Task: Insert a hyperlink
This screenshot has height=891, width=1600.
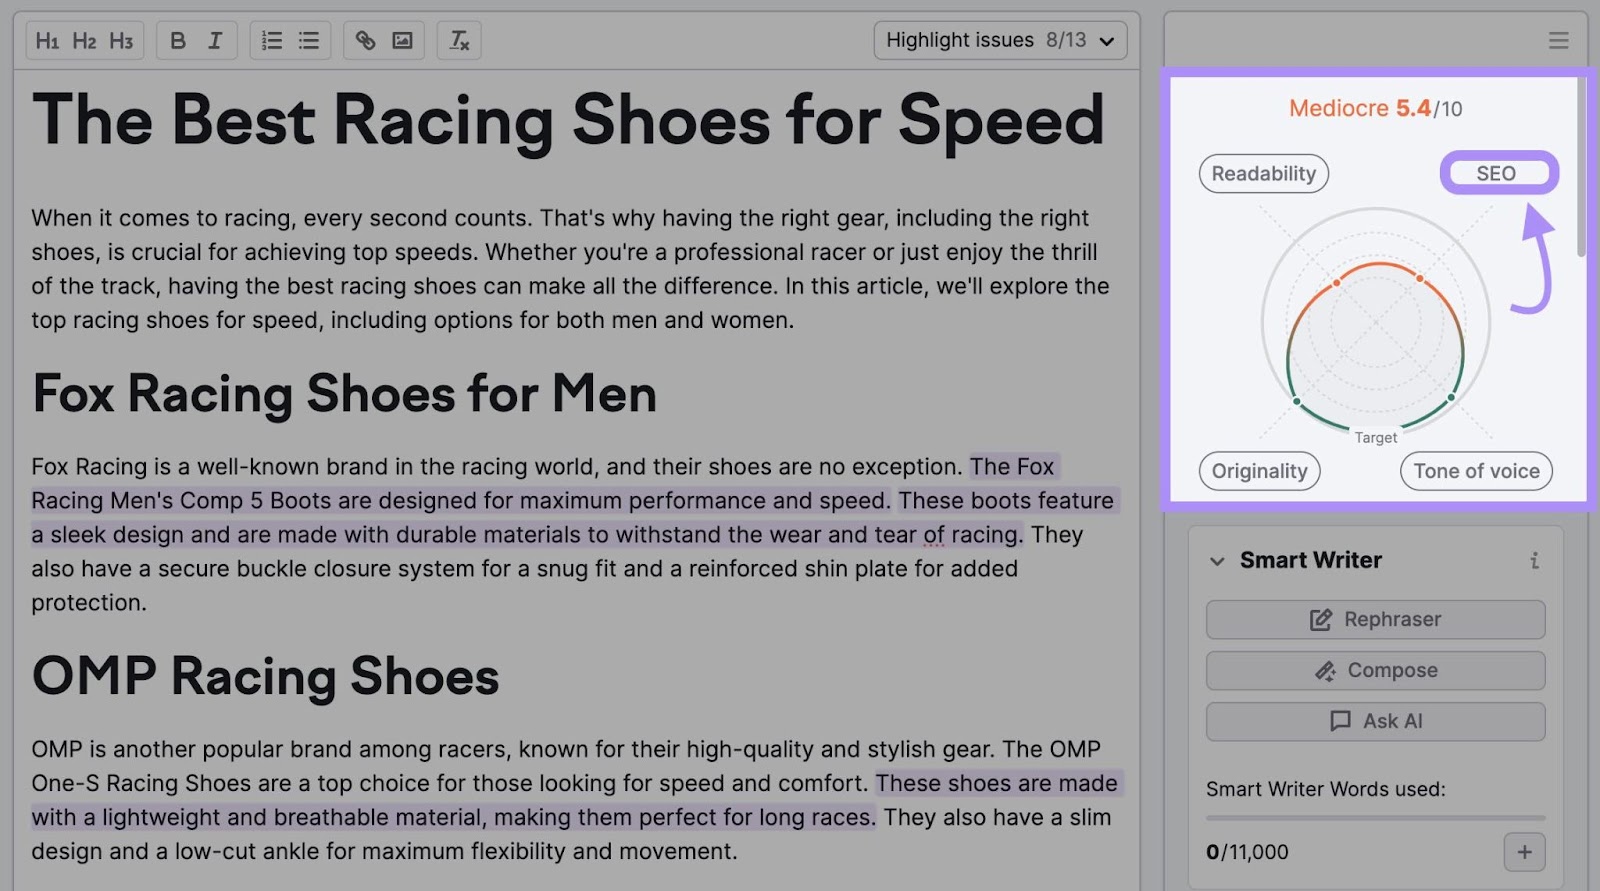Action: click(x=365, y=41)
